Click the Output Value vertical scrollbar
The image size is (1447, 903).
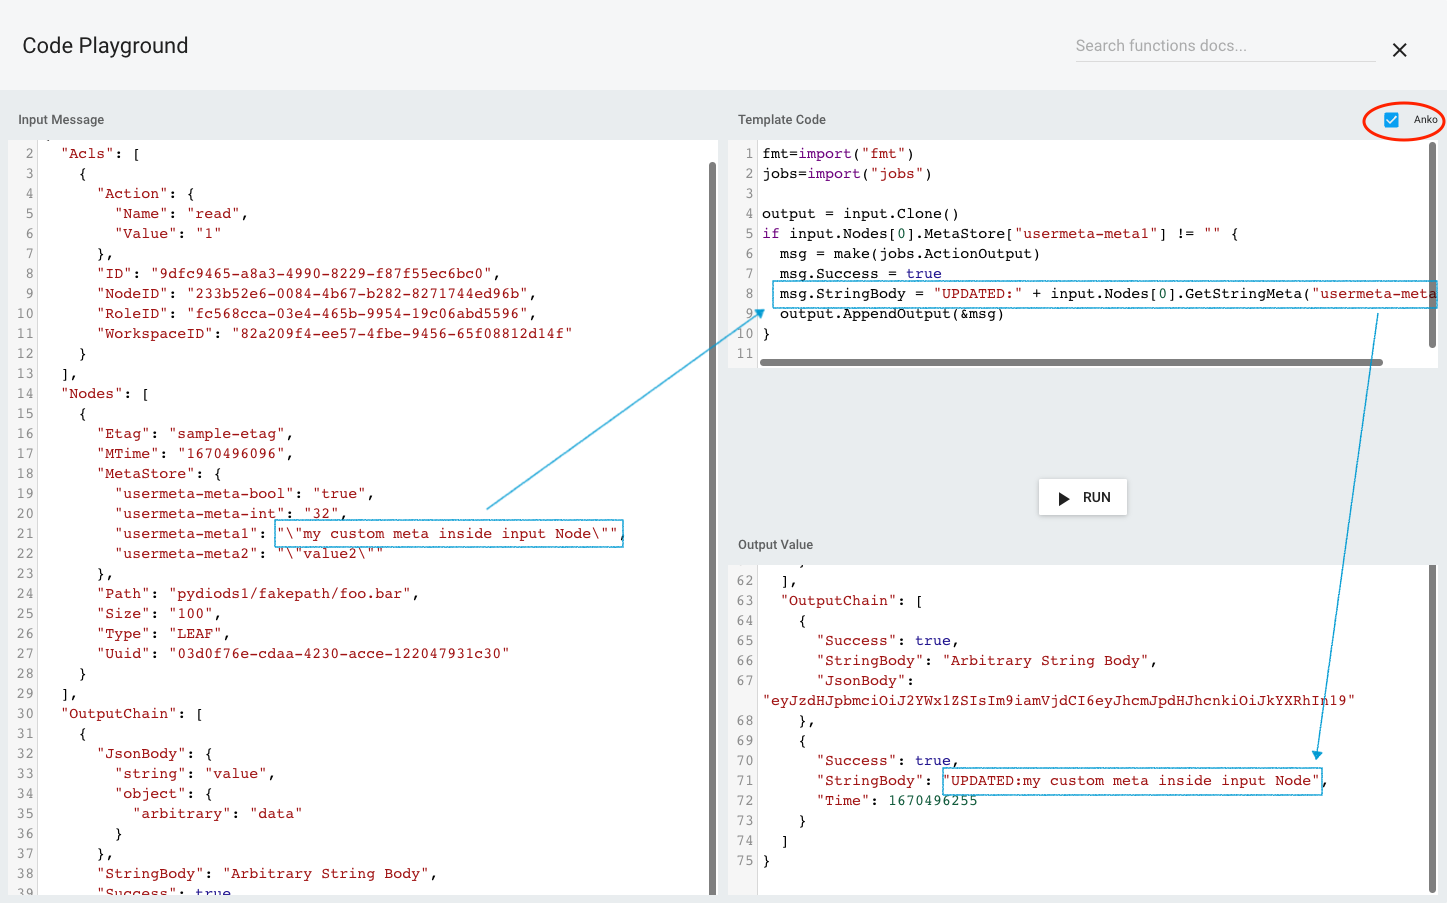[1433, 730]
